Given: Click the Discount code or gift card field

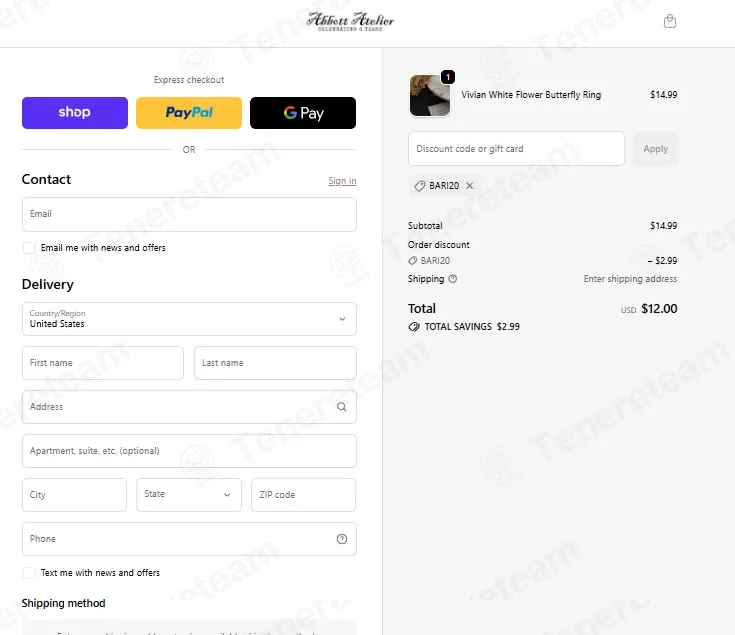Looking at the screenshot, I should click(516, 149).
